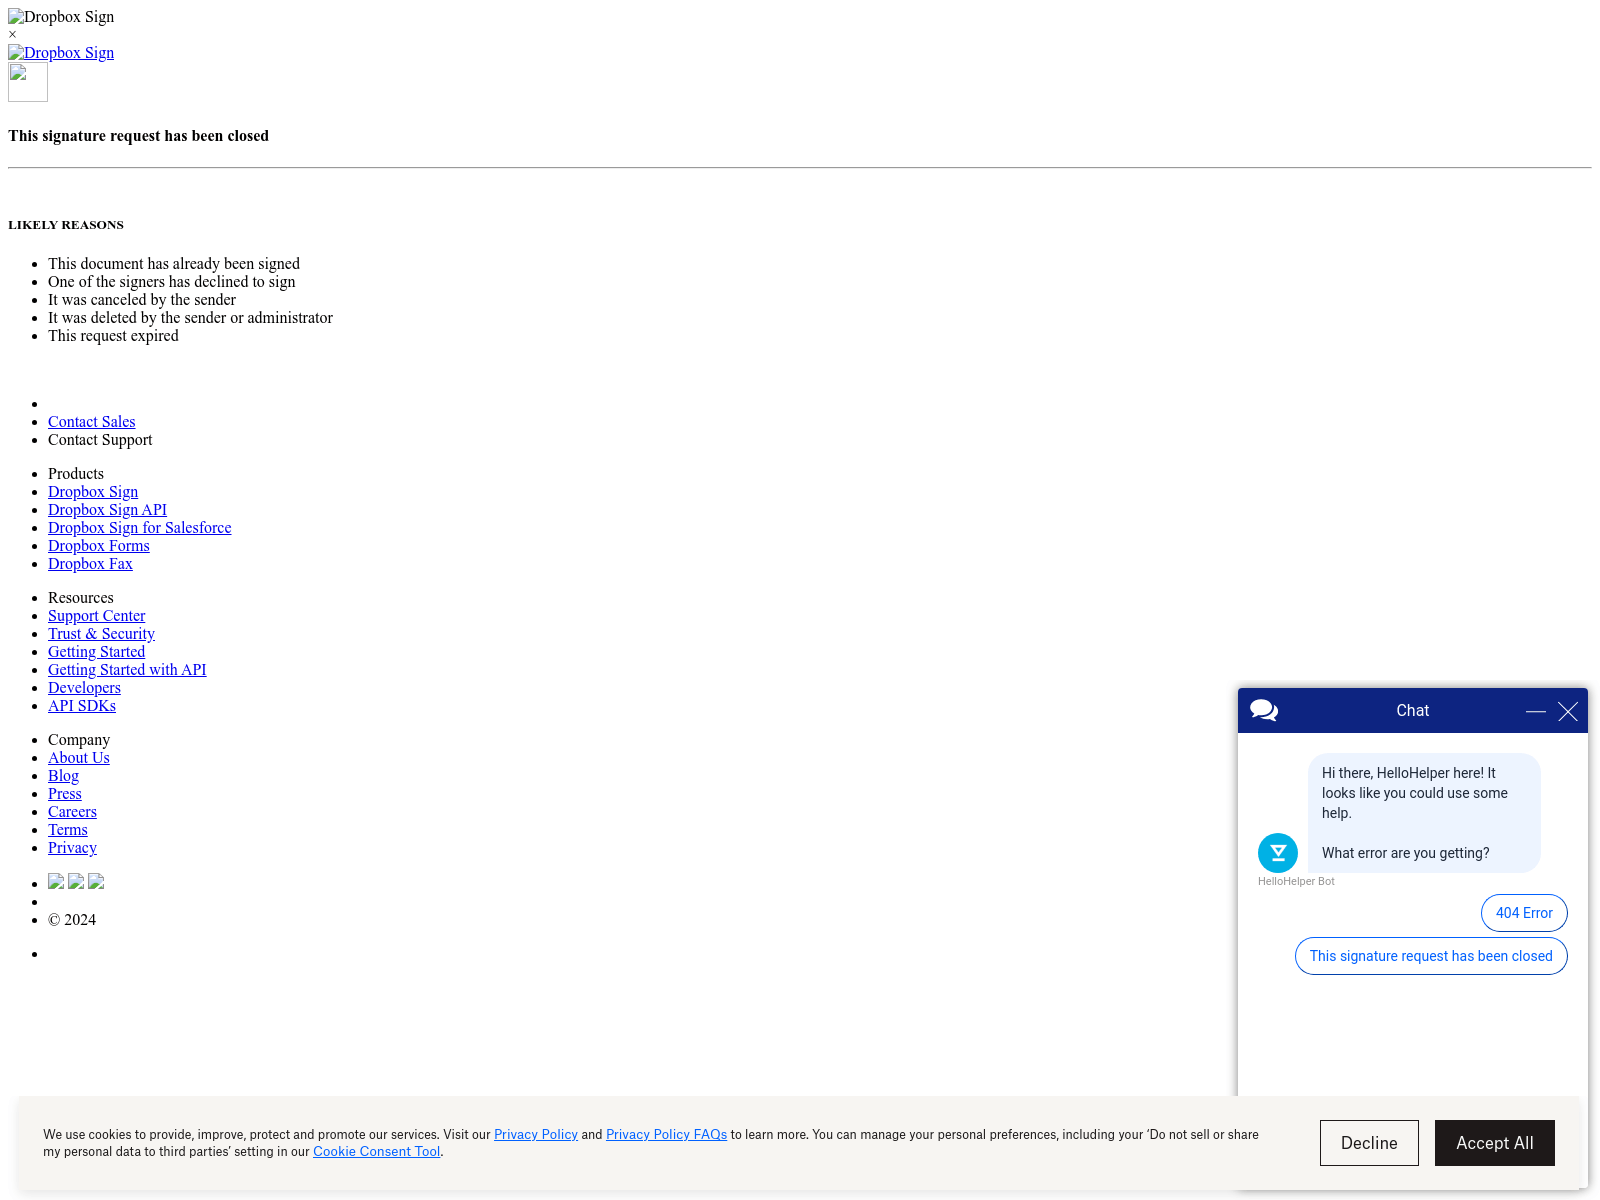
Task: Open the Press link
Action: [x=65, y=794]
